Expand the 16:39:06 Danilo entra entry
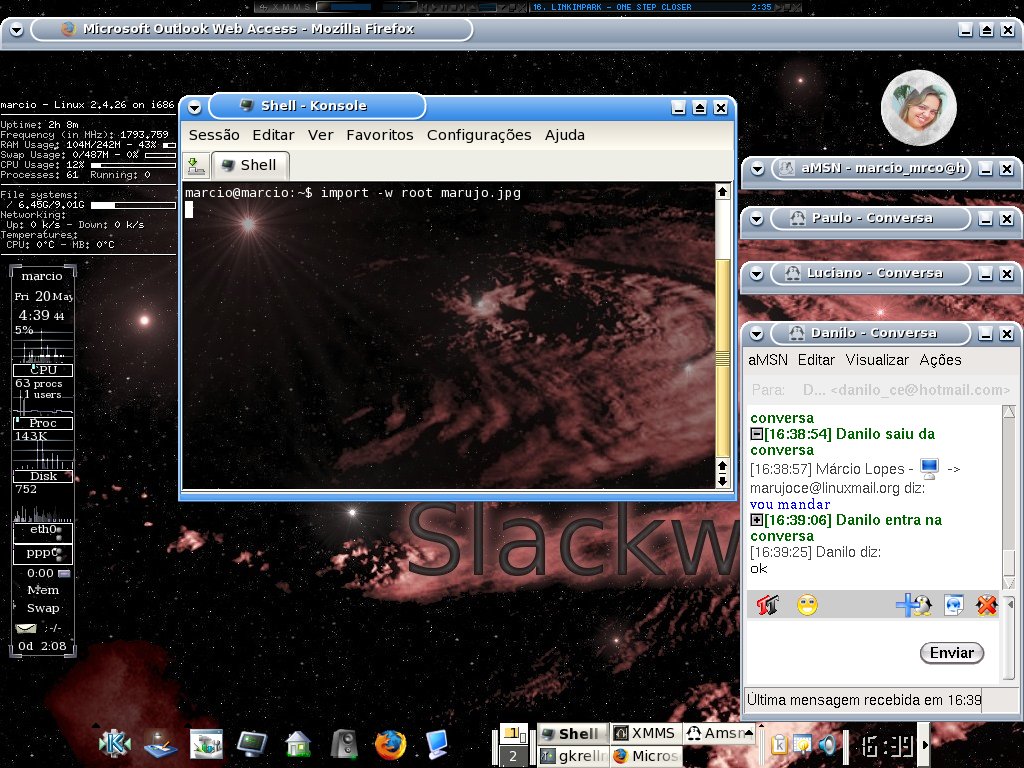This screenshot has height=768, width=1024. coord(756,520)
